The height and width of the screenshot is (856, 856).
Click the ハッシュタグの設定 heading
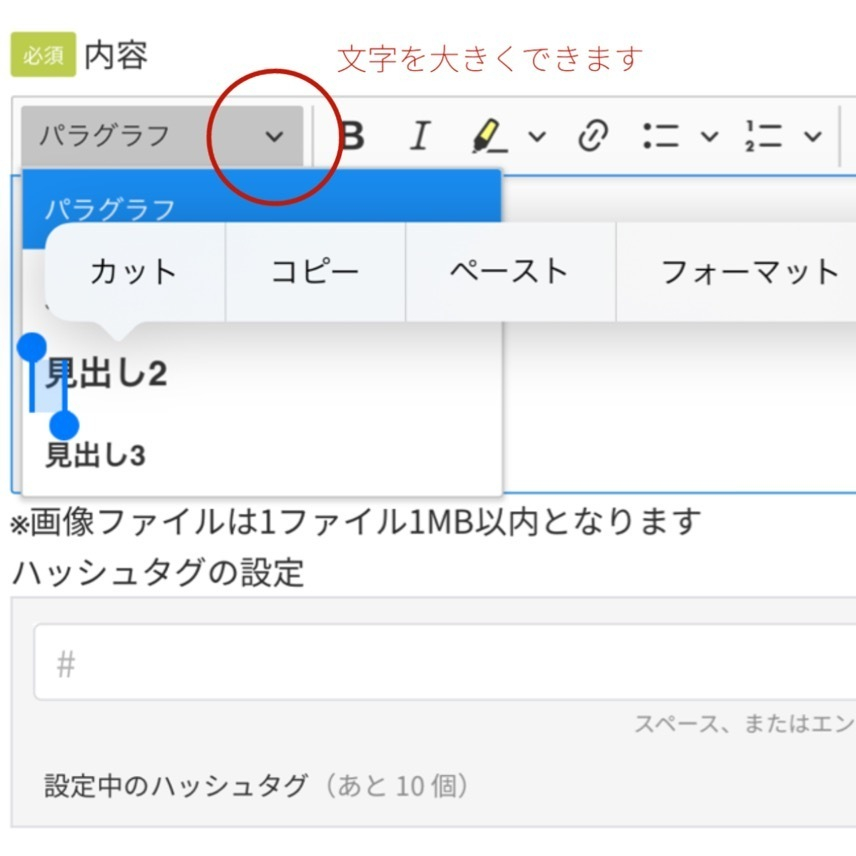tap(158, 572)
